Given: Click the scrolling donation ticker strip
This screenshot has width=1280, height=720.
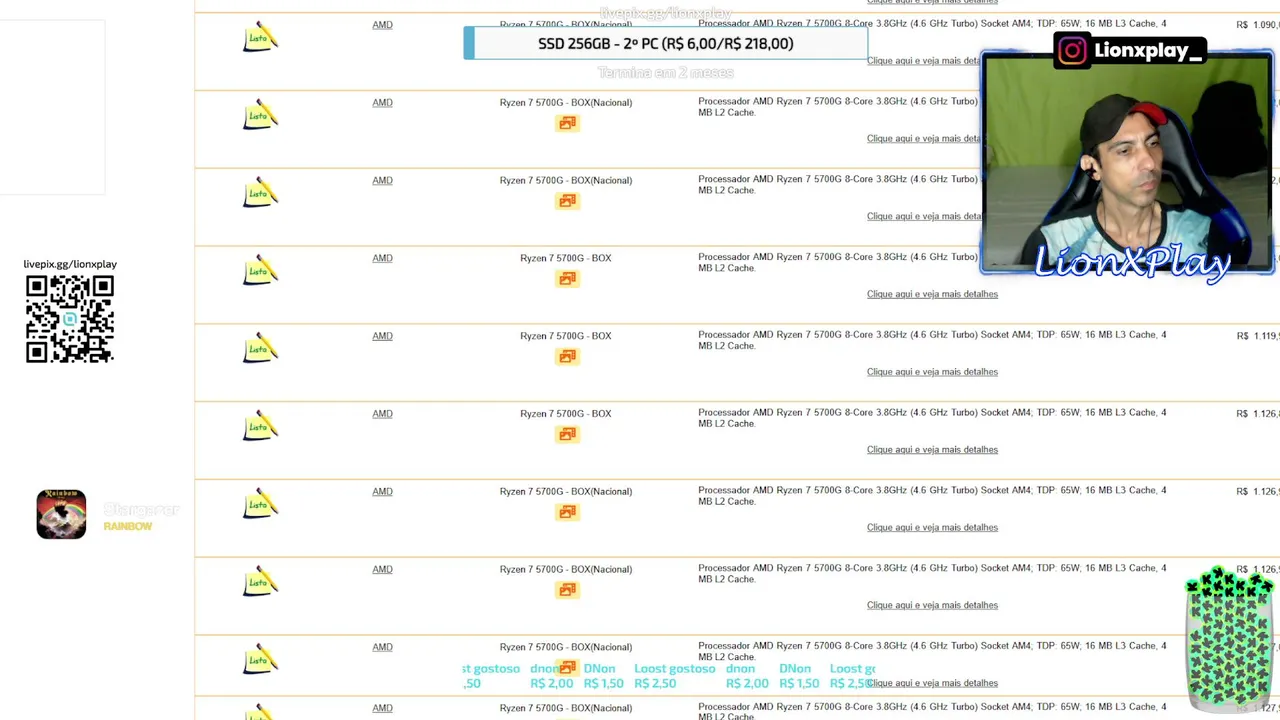Looking at the screenshot, I should point(668,676).
